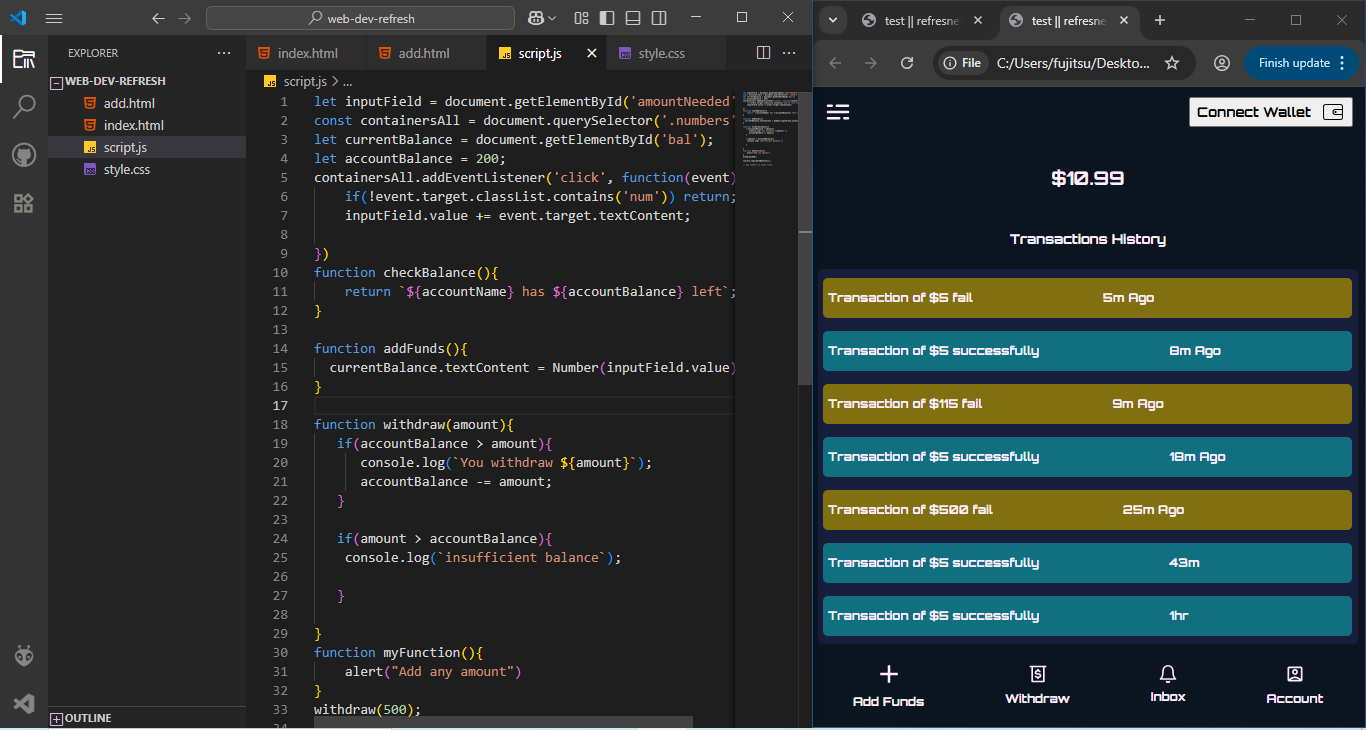
Task: Click the Finish update button
Action: pyautogui.click(x=1293, y=63)
